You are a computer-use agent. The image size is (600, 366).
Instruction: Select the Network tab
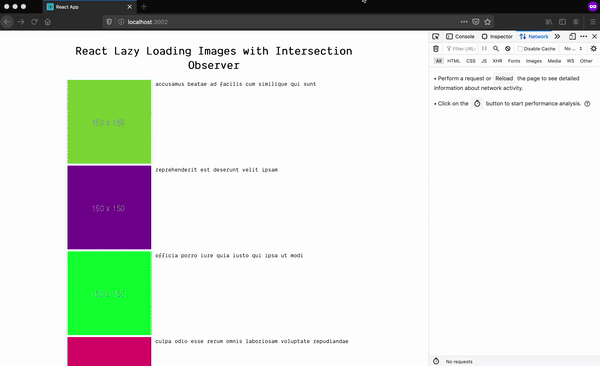pos(534,36)
